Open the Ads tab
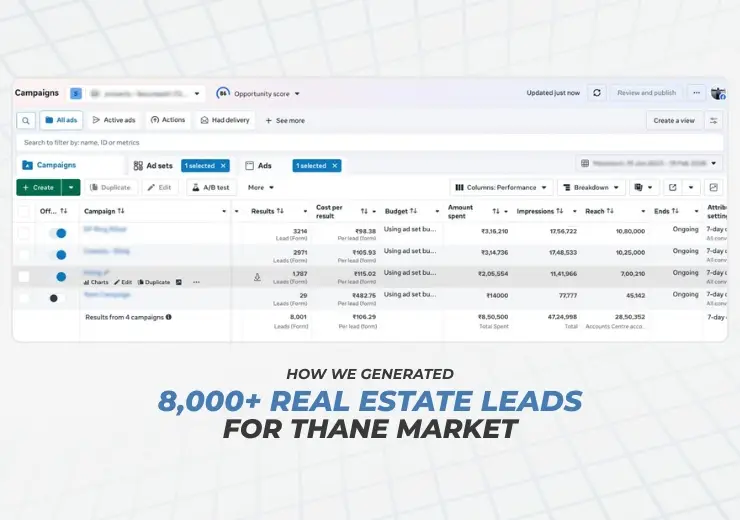The height and width of the screenshot is (520, 740). [x=259, y=166]
